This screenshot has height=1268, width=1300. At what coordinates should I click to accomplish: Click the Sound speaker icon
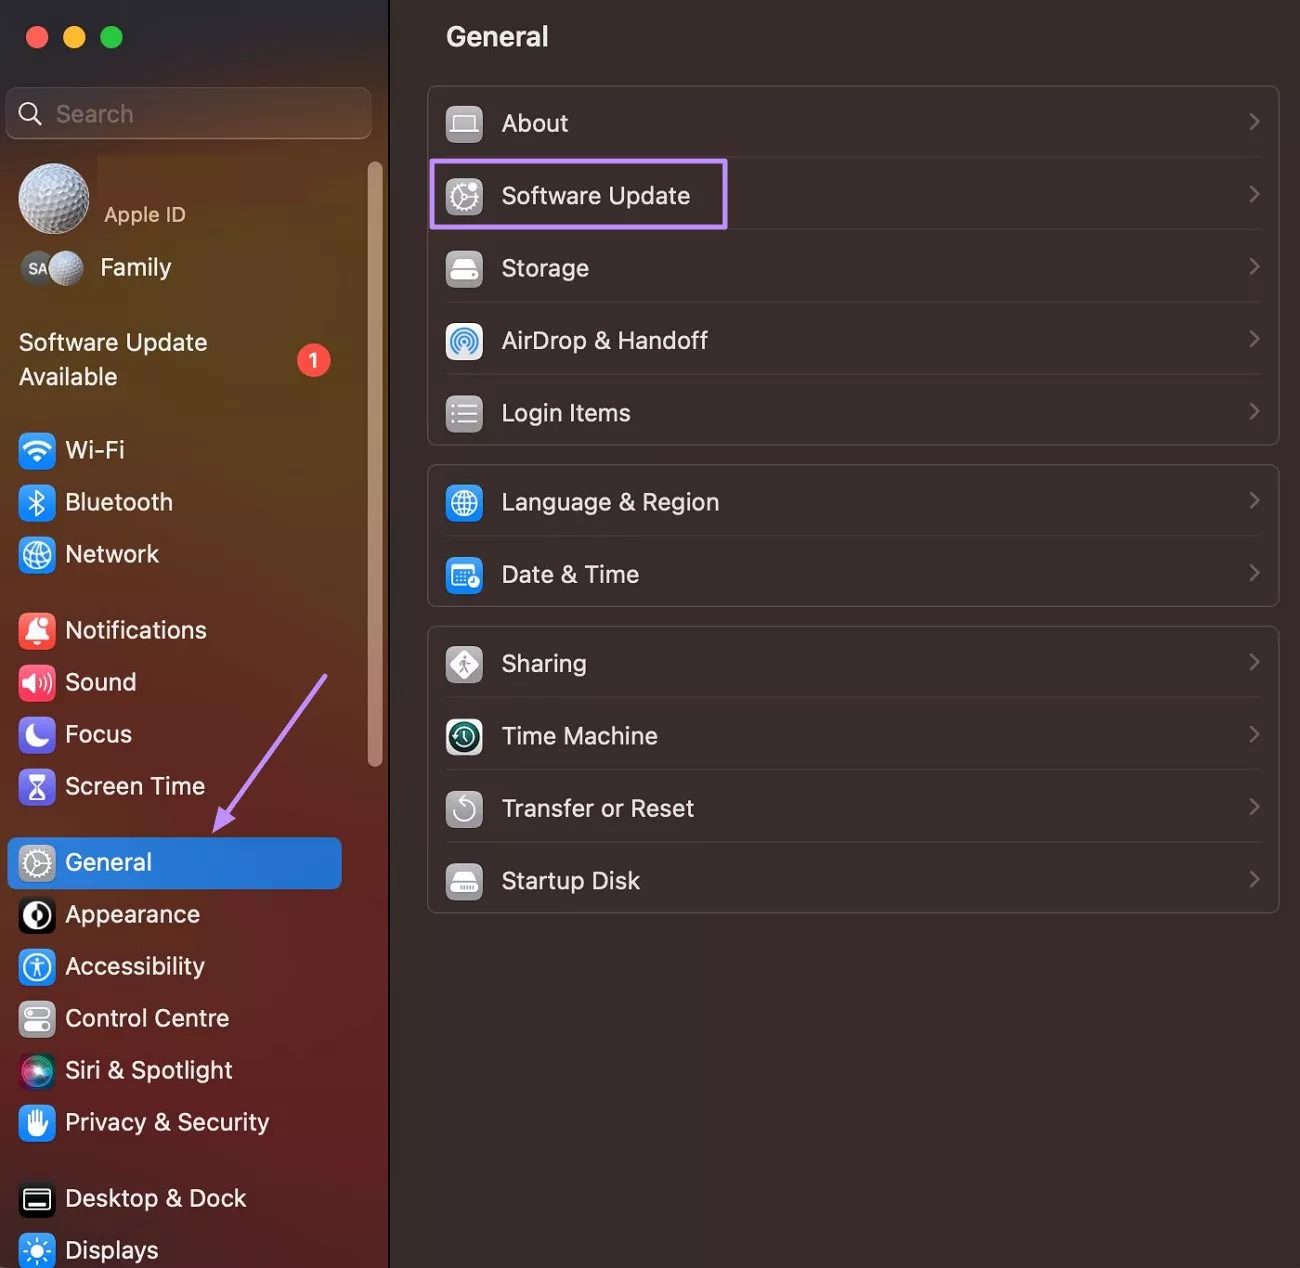(x=37, y=682)
